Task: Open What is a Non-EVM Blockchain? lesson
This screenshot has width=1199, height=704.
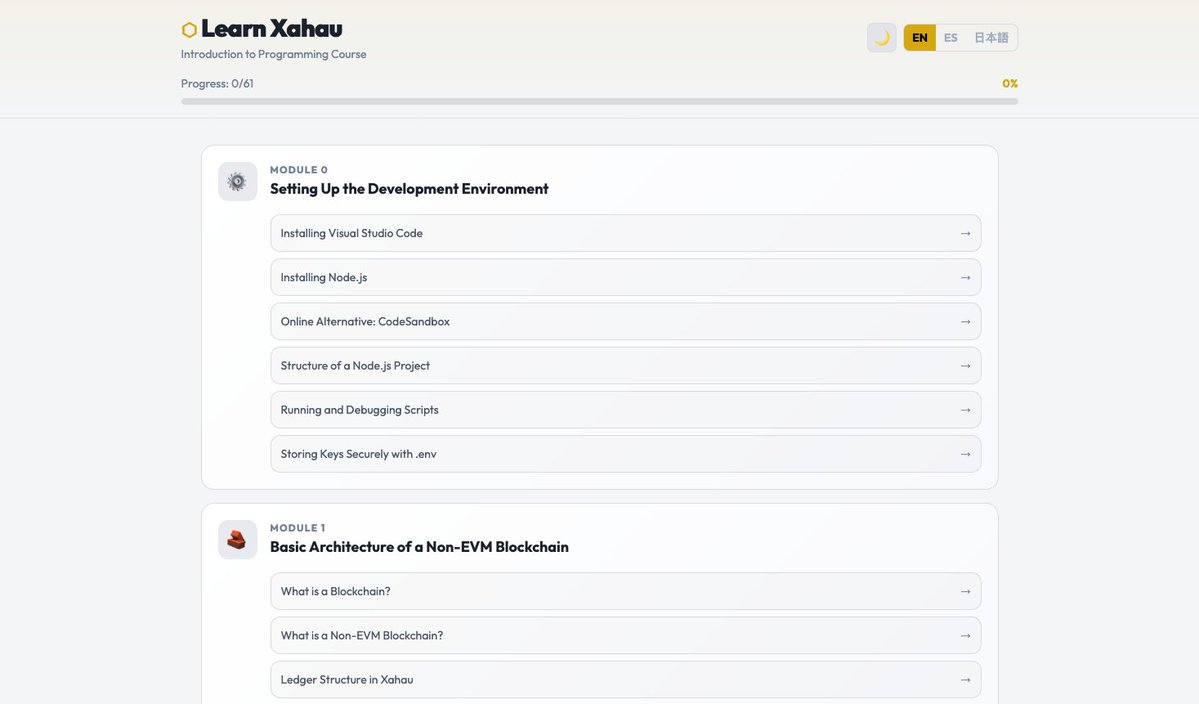Action: [x=625, y=635]
